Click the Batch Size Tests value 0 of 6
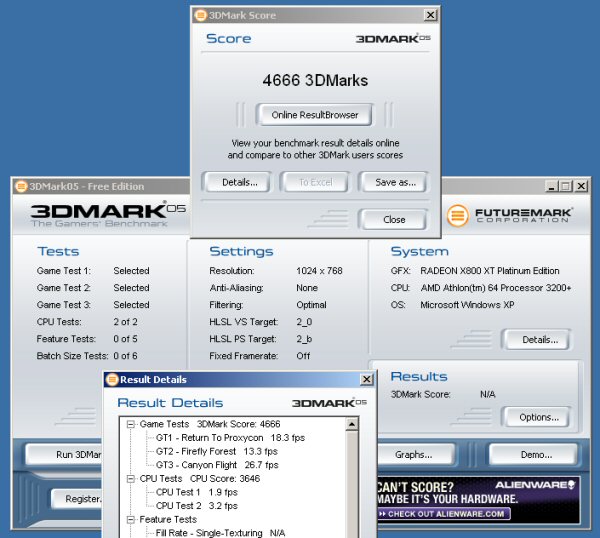The image size is (600, 538). [x=125, y=356]
